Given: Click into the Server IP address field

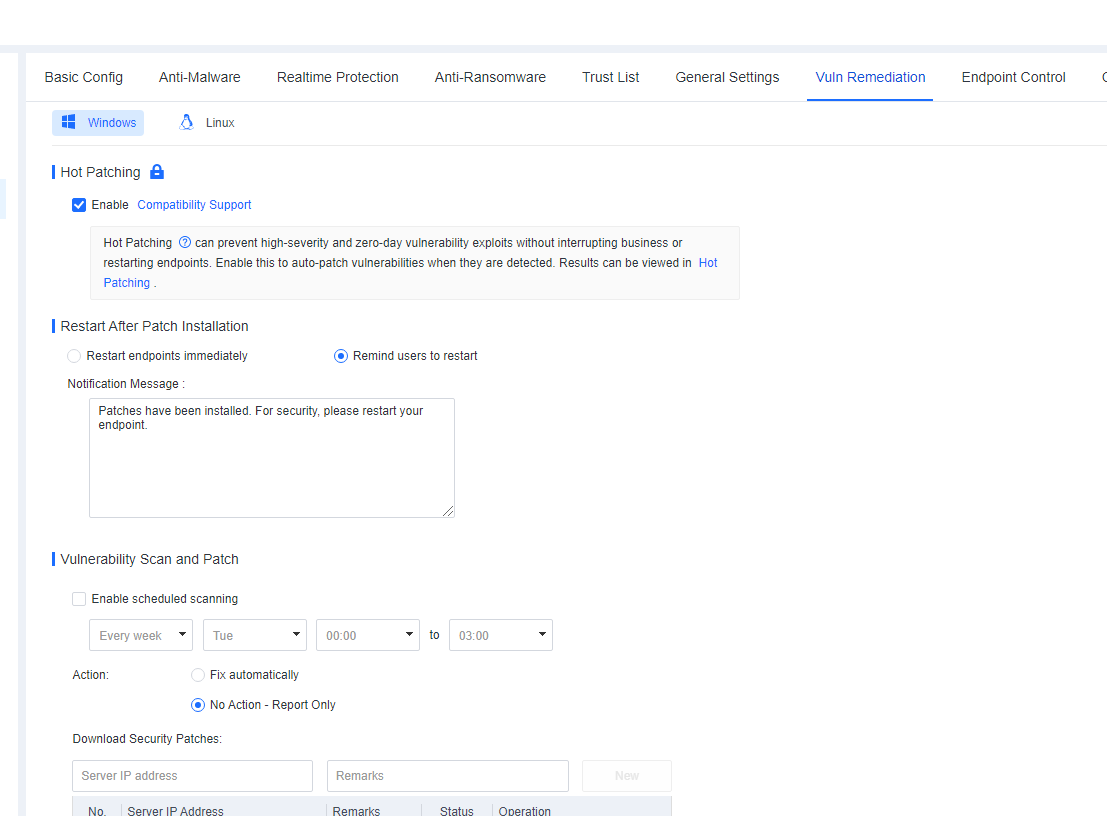Looking at the screenshot, I should click(x=192, y=776).
